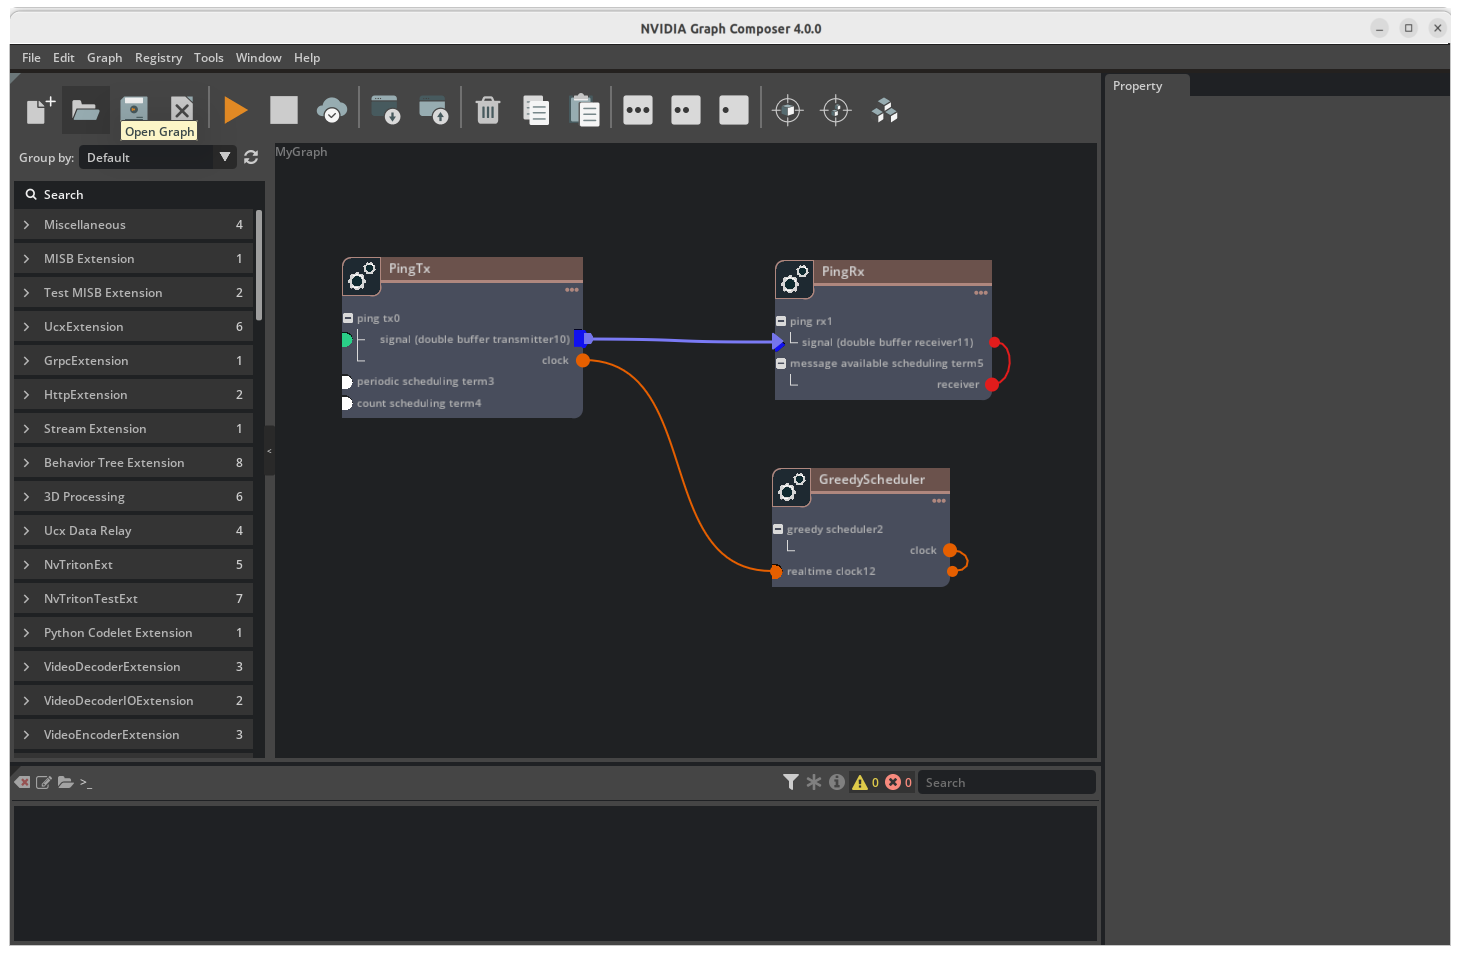Viewport: 1460px width, 955px height.
Task: Open the Help menu
Action: coord(307,58)
